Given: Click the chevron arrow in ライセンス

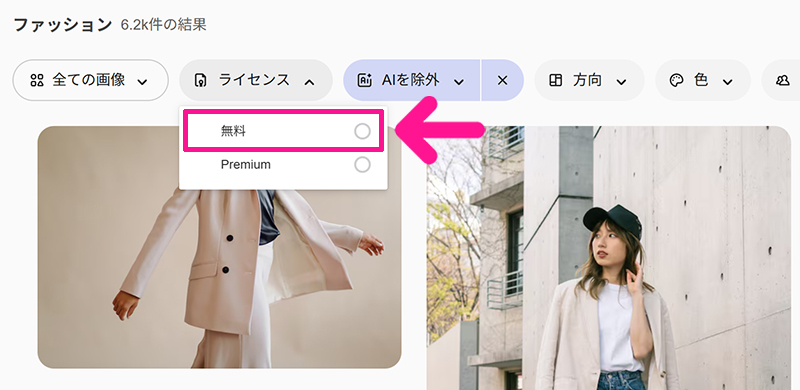Looking at the screenshot, I should pyautogui.click(x=309, y=82).
